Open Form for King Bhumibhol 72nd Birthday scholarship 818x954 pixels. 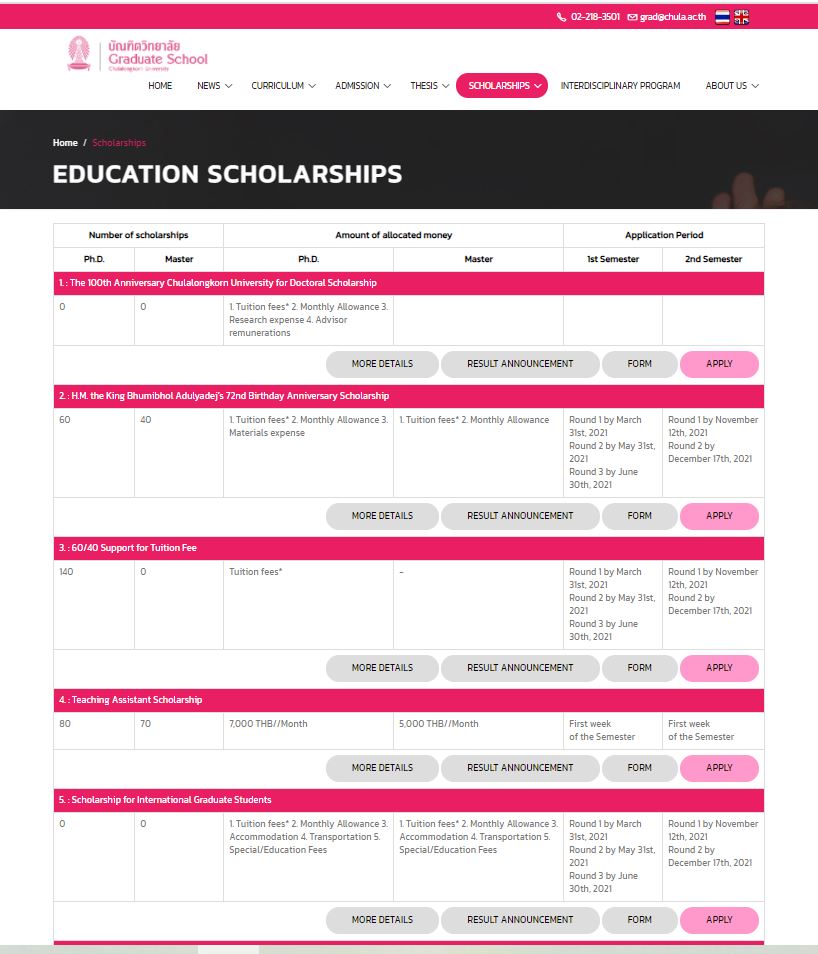[639, 516]
